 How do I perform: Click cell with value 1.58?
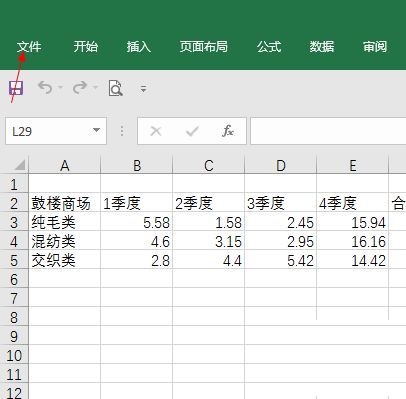click(x=209, y=222)
